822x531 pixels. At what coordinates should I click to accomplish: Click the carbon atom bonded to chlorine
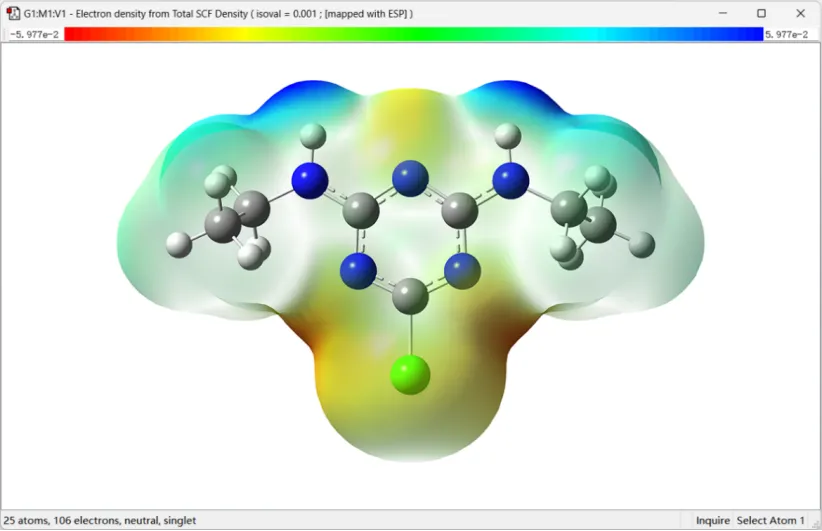(x=410, y=296)
